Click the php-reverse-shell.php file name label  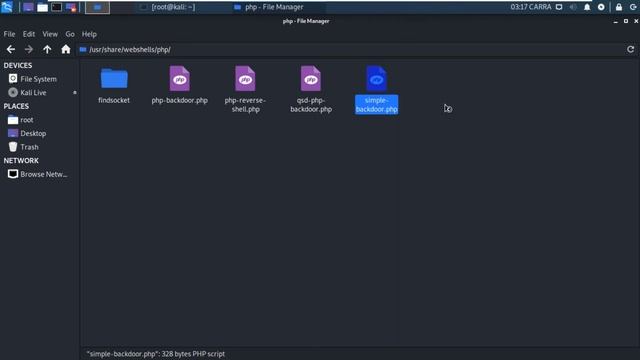click(245, 105)
